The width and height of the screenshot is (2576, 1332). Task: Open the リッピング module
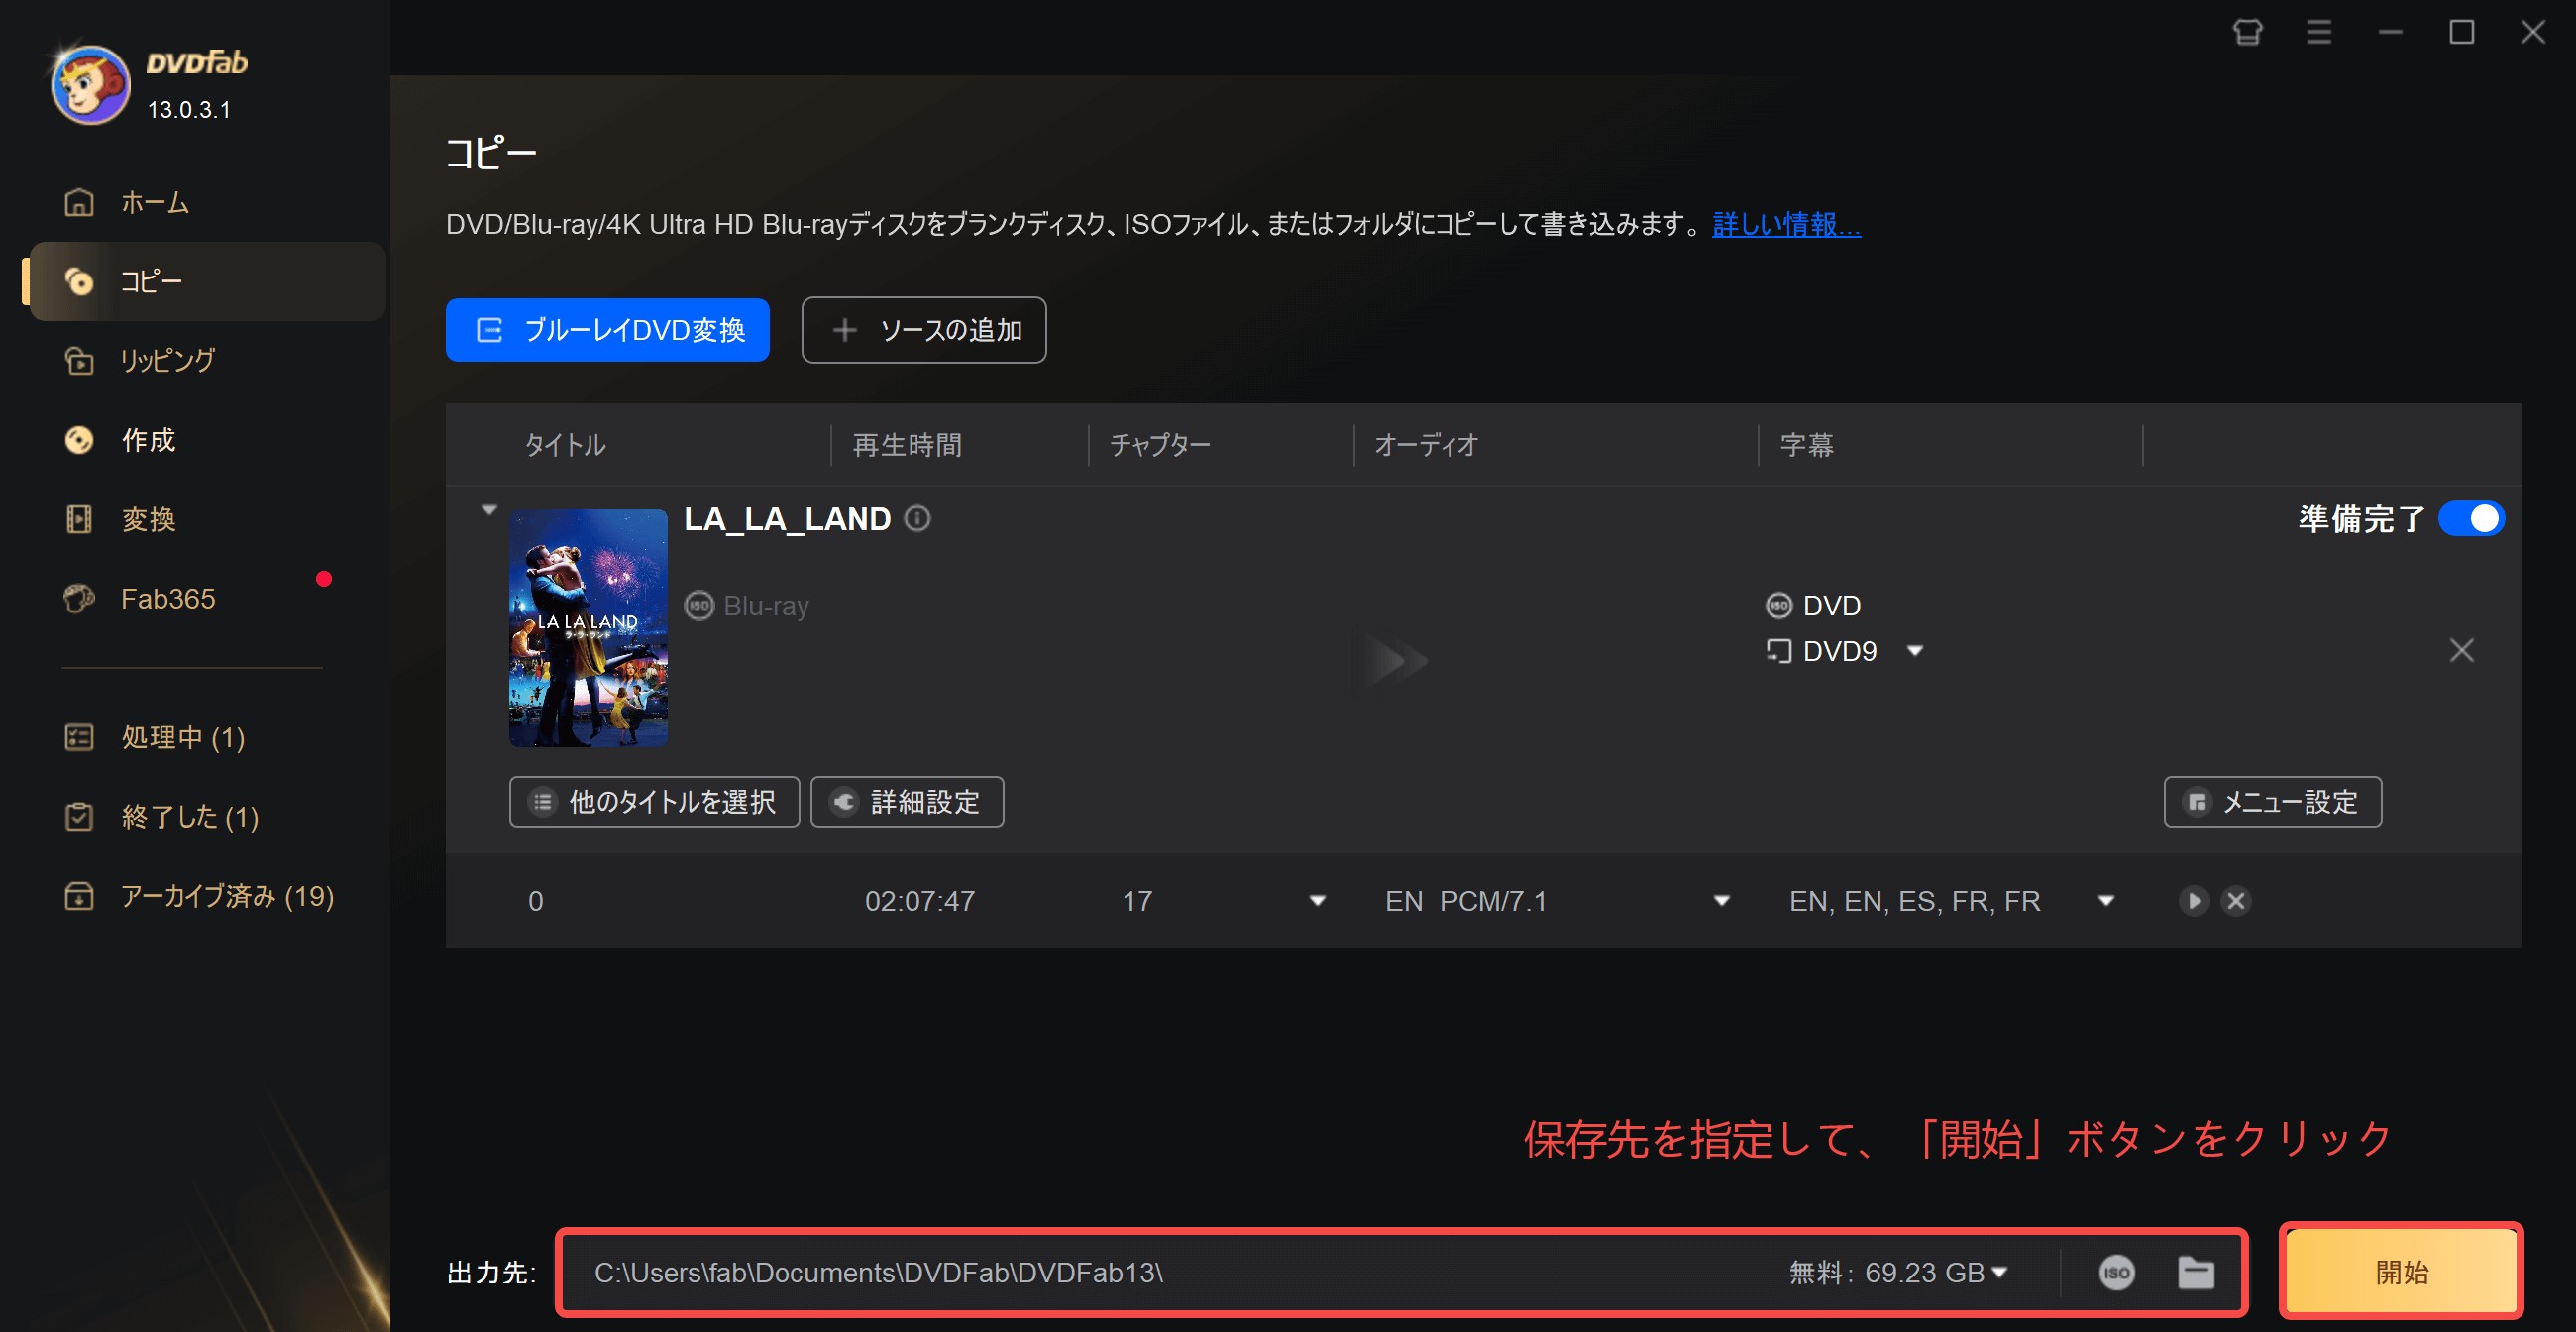click(x=168, y=361)
